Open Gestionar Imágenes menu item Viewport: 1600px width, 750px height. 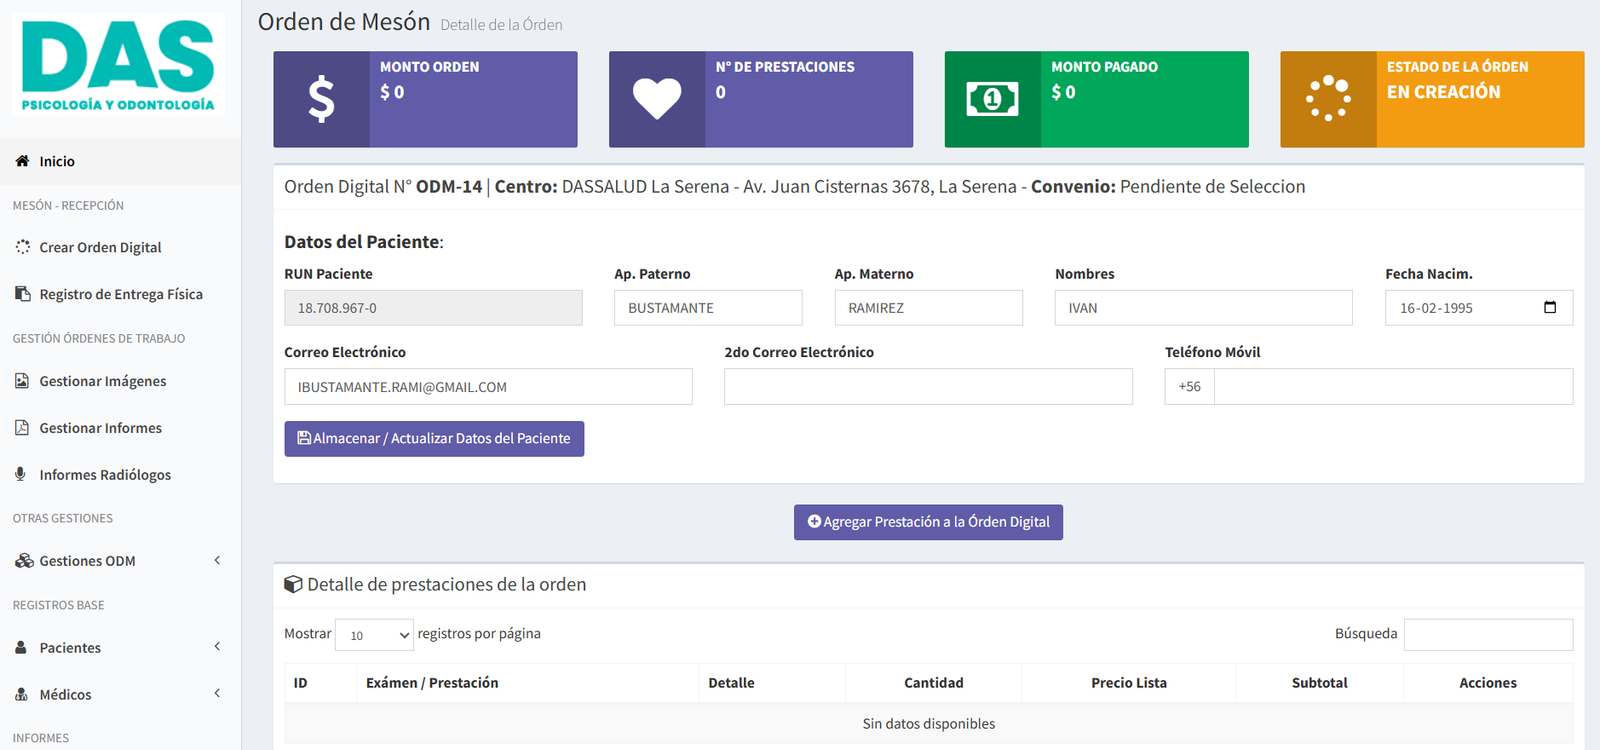pos(120,381)
